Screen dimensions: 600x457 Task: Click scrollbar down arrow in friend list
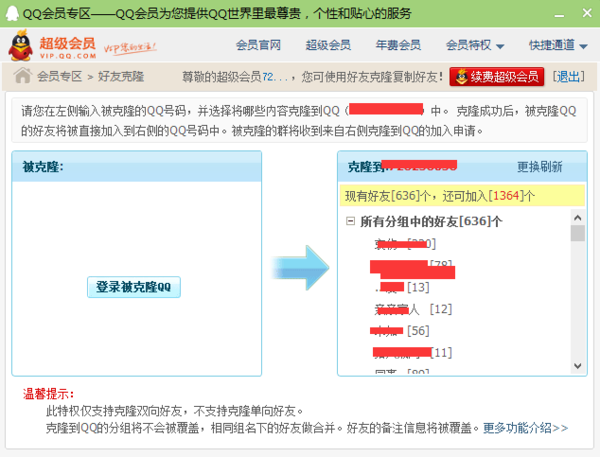pos(578,366)
